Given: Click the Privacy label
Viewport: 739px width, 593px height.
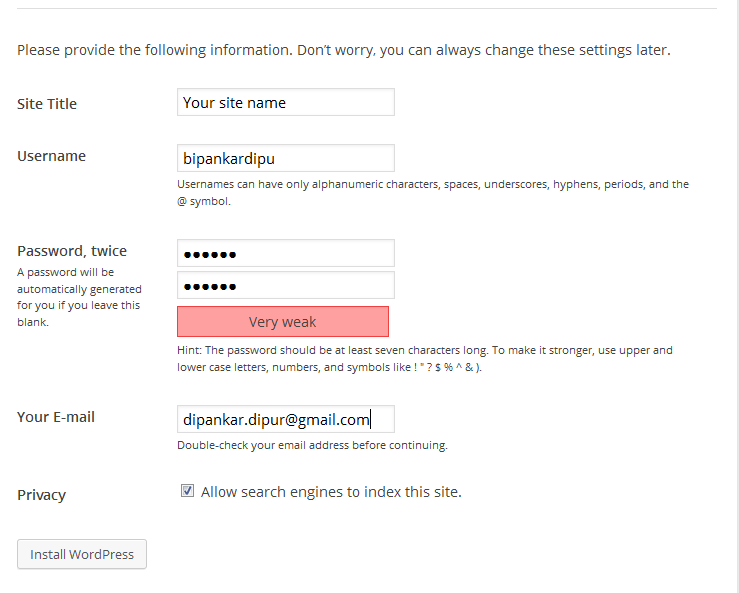Looking at the screenshot, I should 41,495.
